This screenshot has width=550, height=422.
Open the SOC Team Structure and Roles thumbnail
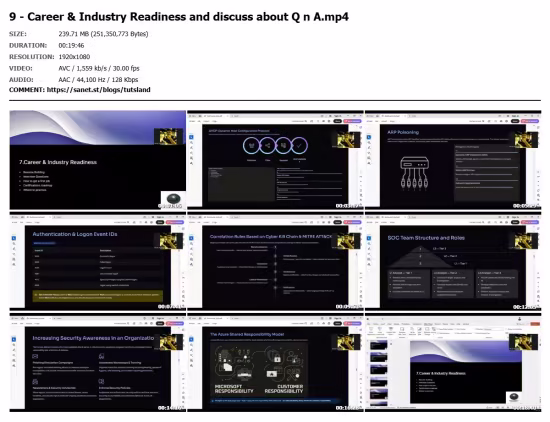453,261
